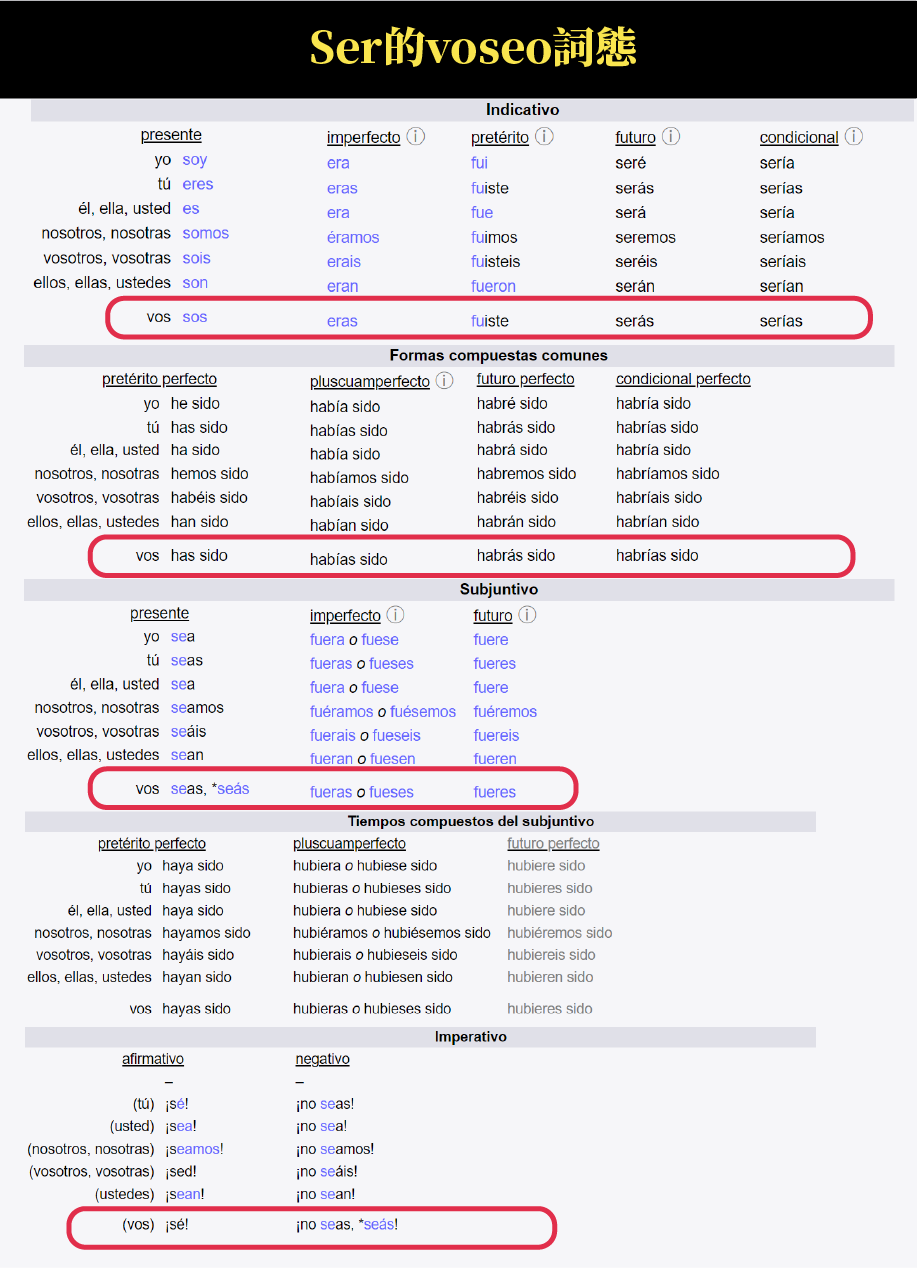This screenshot has height=1268, width=917.
Task: Open the 'condicional perfecto' header link
Action: [683, 379]
